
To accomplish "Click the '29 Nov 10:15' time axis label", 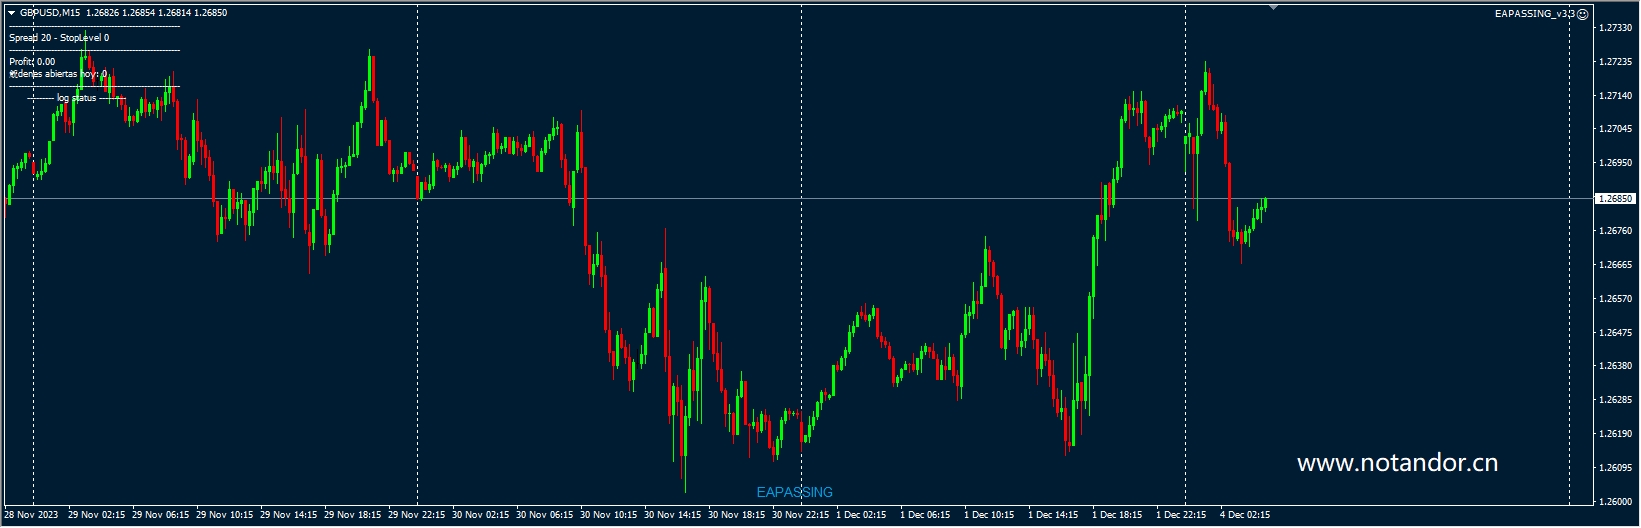I will (225, 516).
